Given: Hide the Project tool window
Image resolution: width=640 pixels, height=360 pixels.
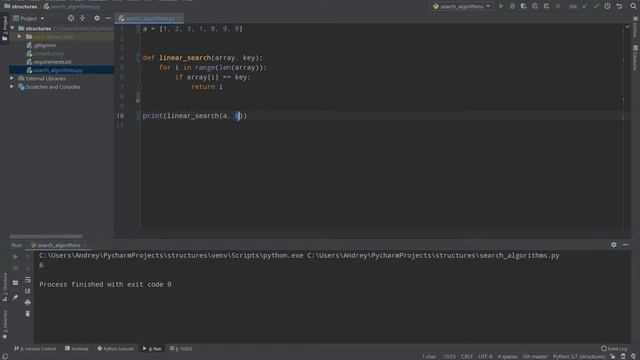Looking at the screenshot, I should (x=108, y=18).
